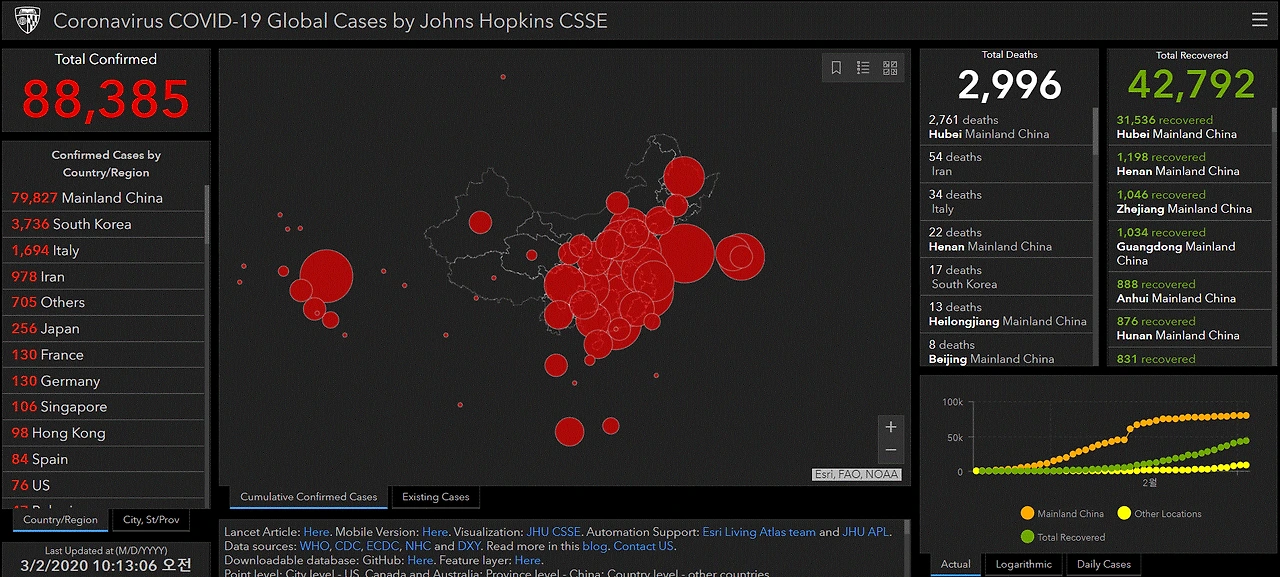Viewport: 1280px width, 577px height.
Task: Zoom in the map with plus button
Action: point(891,427)
